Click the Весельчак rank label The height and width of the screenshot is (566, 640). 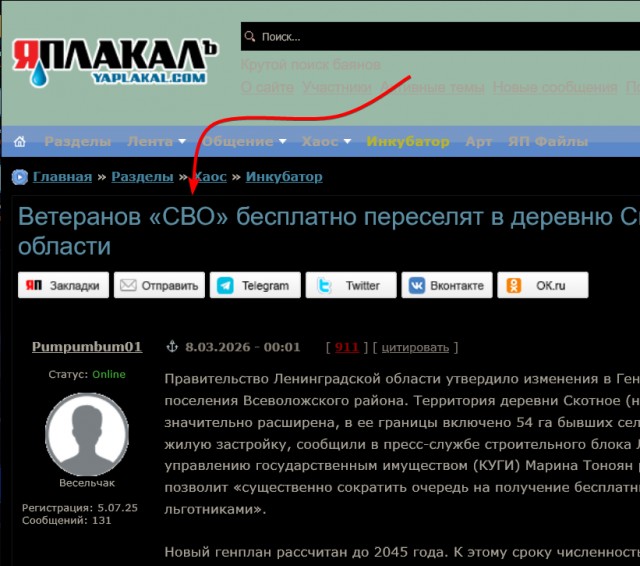coord(87,483)
